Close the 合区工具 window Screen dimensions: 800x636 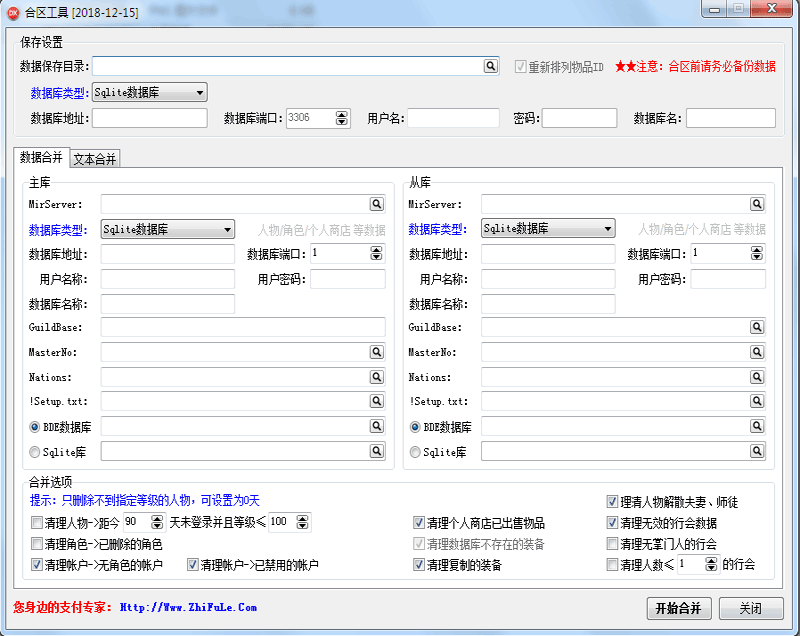coord(772,9)
